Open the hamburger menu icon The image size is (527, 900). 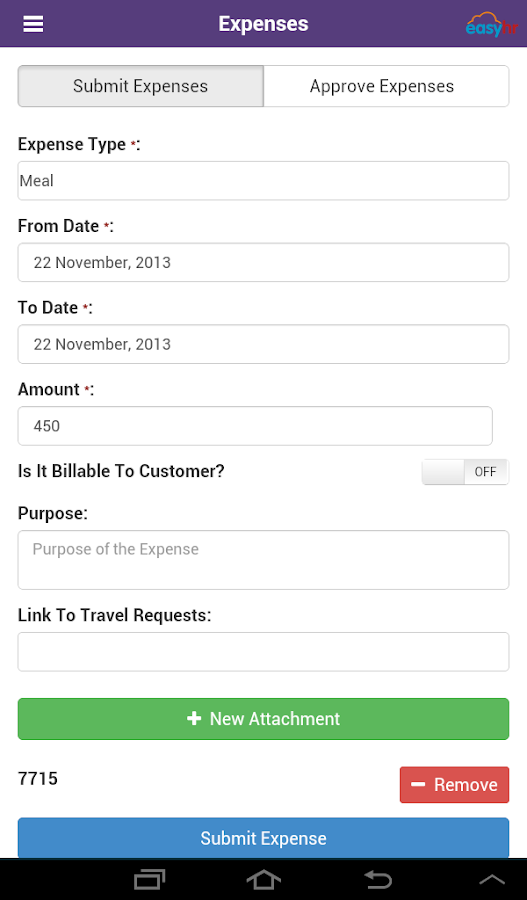click(x=33, y=24)
